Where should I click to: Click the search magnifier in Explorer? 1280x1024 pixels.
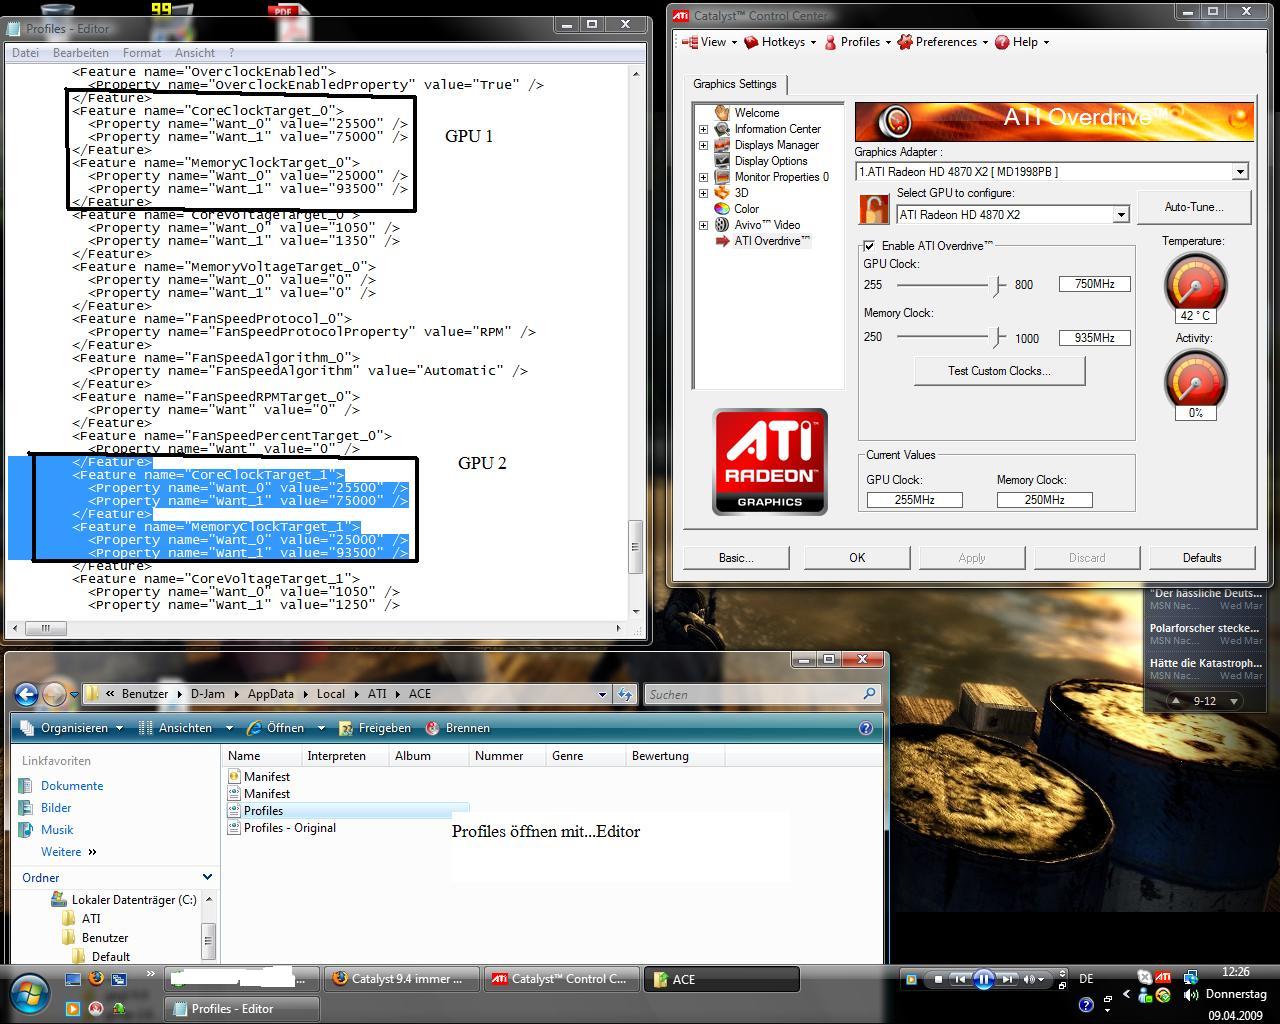coord(869,693)
